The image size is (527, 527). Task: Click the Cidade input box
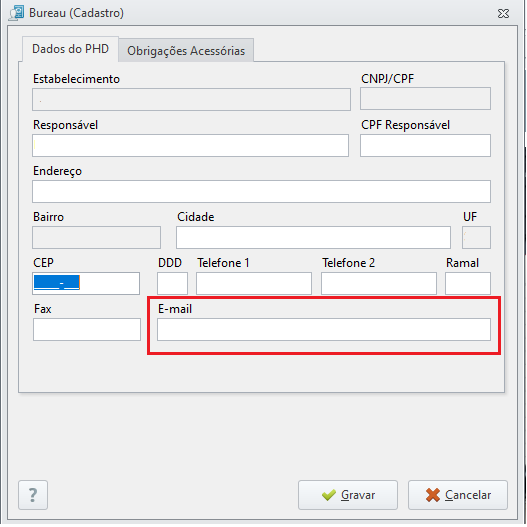(x=313, y=238)
